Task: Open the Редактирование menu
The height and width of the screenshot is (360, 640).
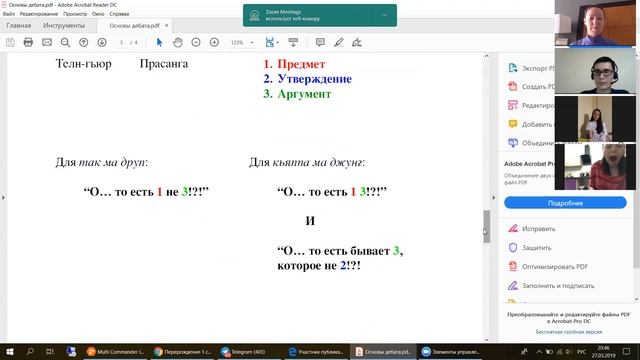Action: tap(39, 14)
